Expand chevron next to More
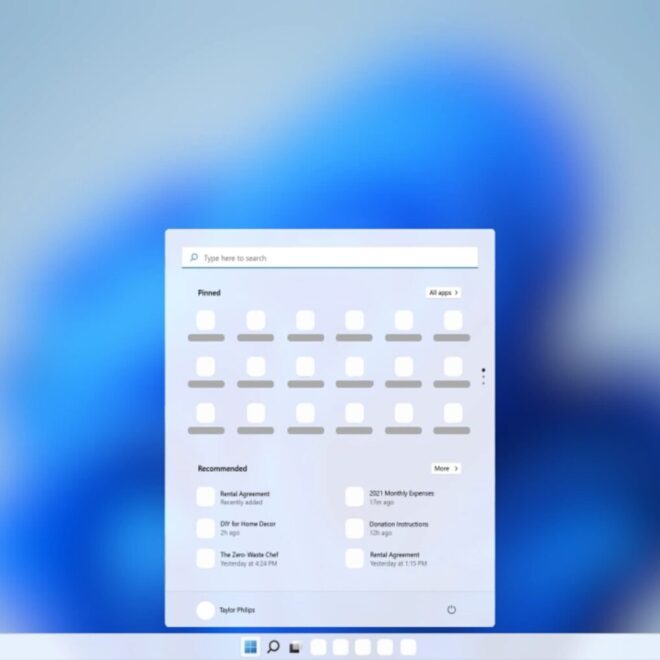This screenshot has height=660, width=660. coord(456,468)
